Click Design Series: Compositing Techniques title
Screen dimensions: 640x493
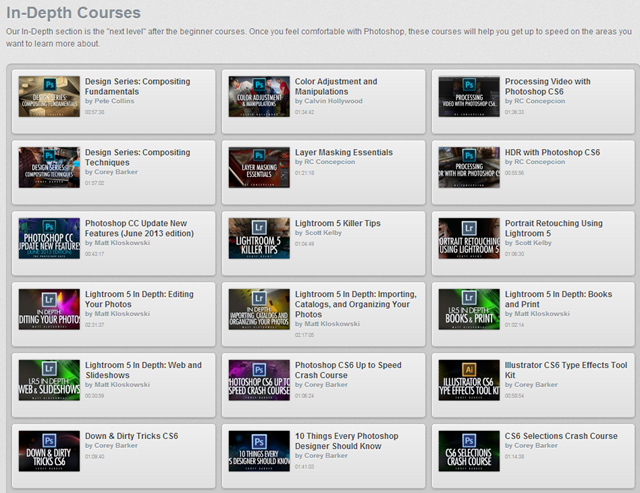[x=138, y=158]
